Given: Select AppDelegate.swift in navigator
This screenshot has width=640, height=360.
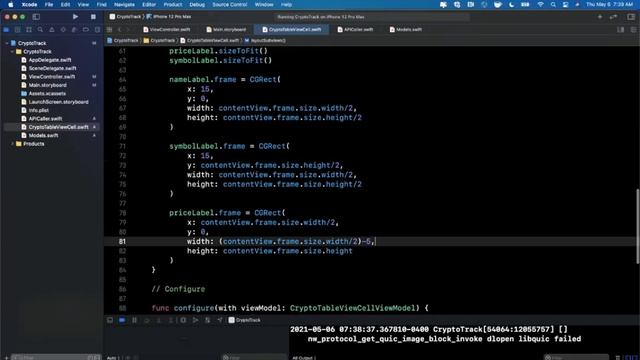Looking at the screenshot, I should pyautogui.click(x=49, y=60).
